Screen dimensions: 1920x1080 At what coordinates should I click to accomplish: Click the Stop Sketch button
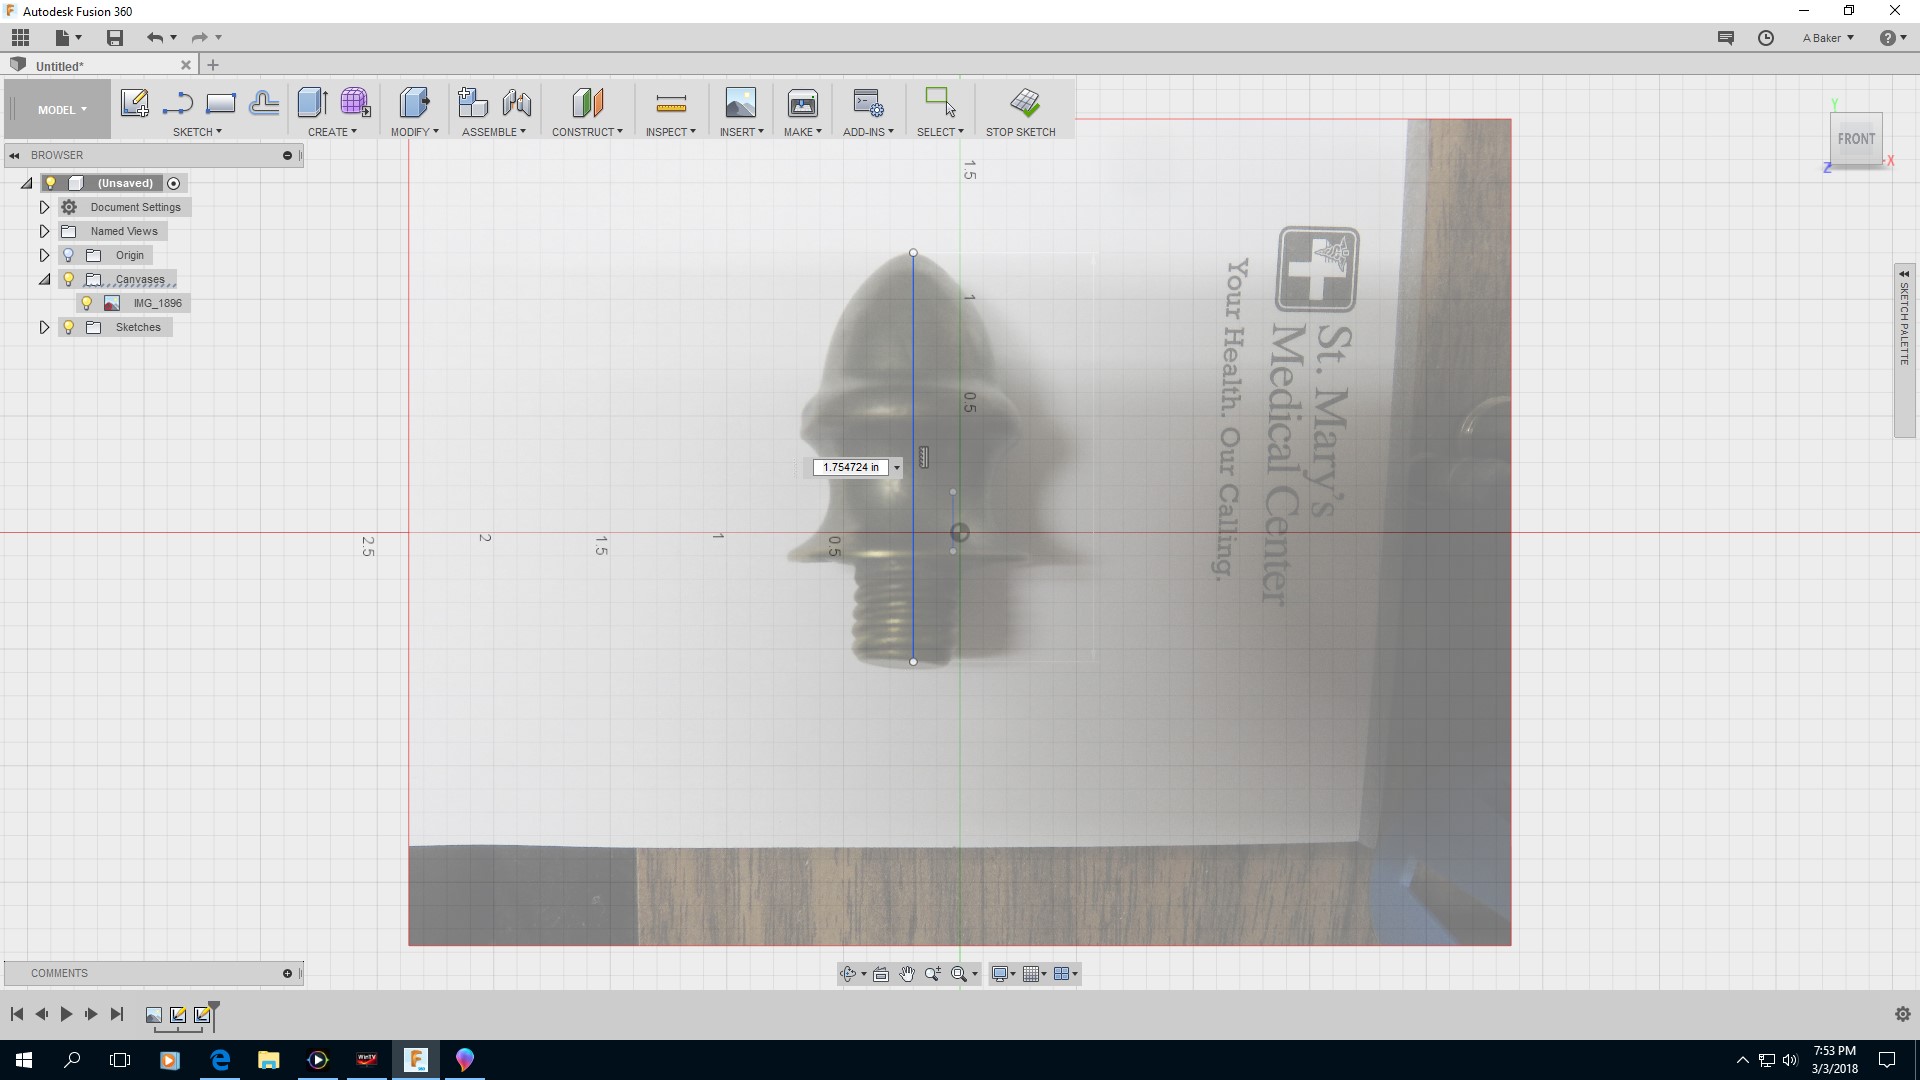coord(1023,103)
